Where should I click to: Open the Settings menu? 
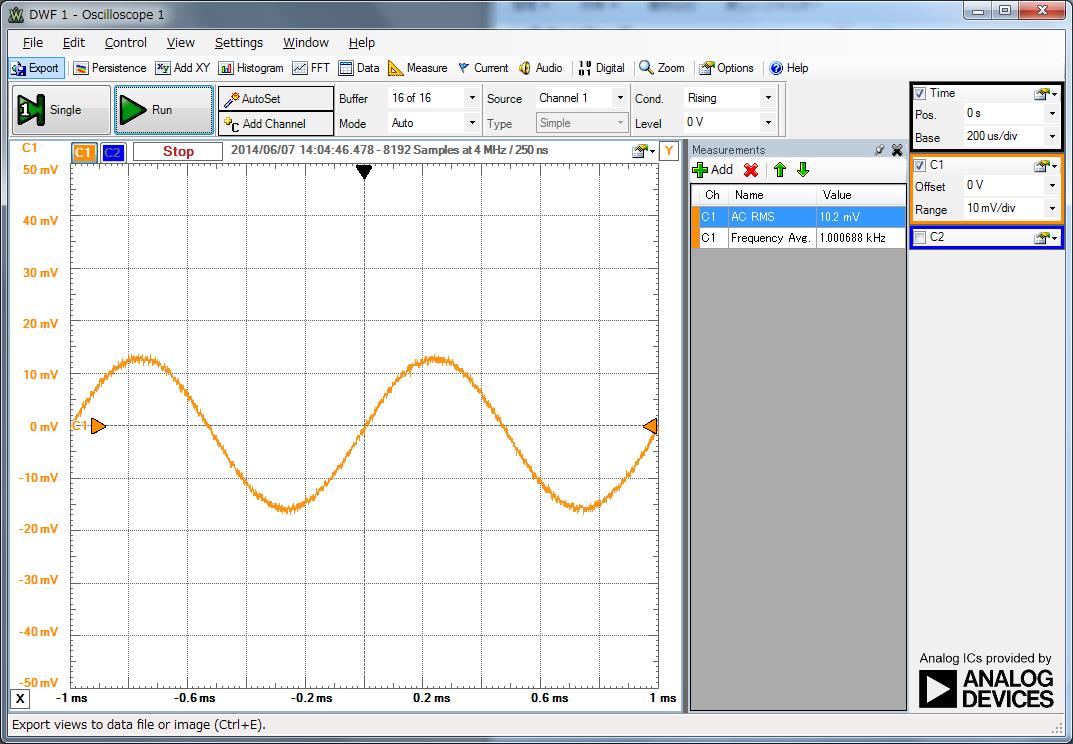point(238,42)
